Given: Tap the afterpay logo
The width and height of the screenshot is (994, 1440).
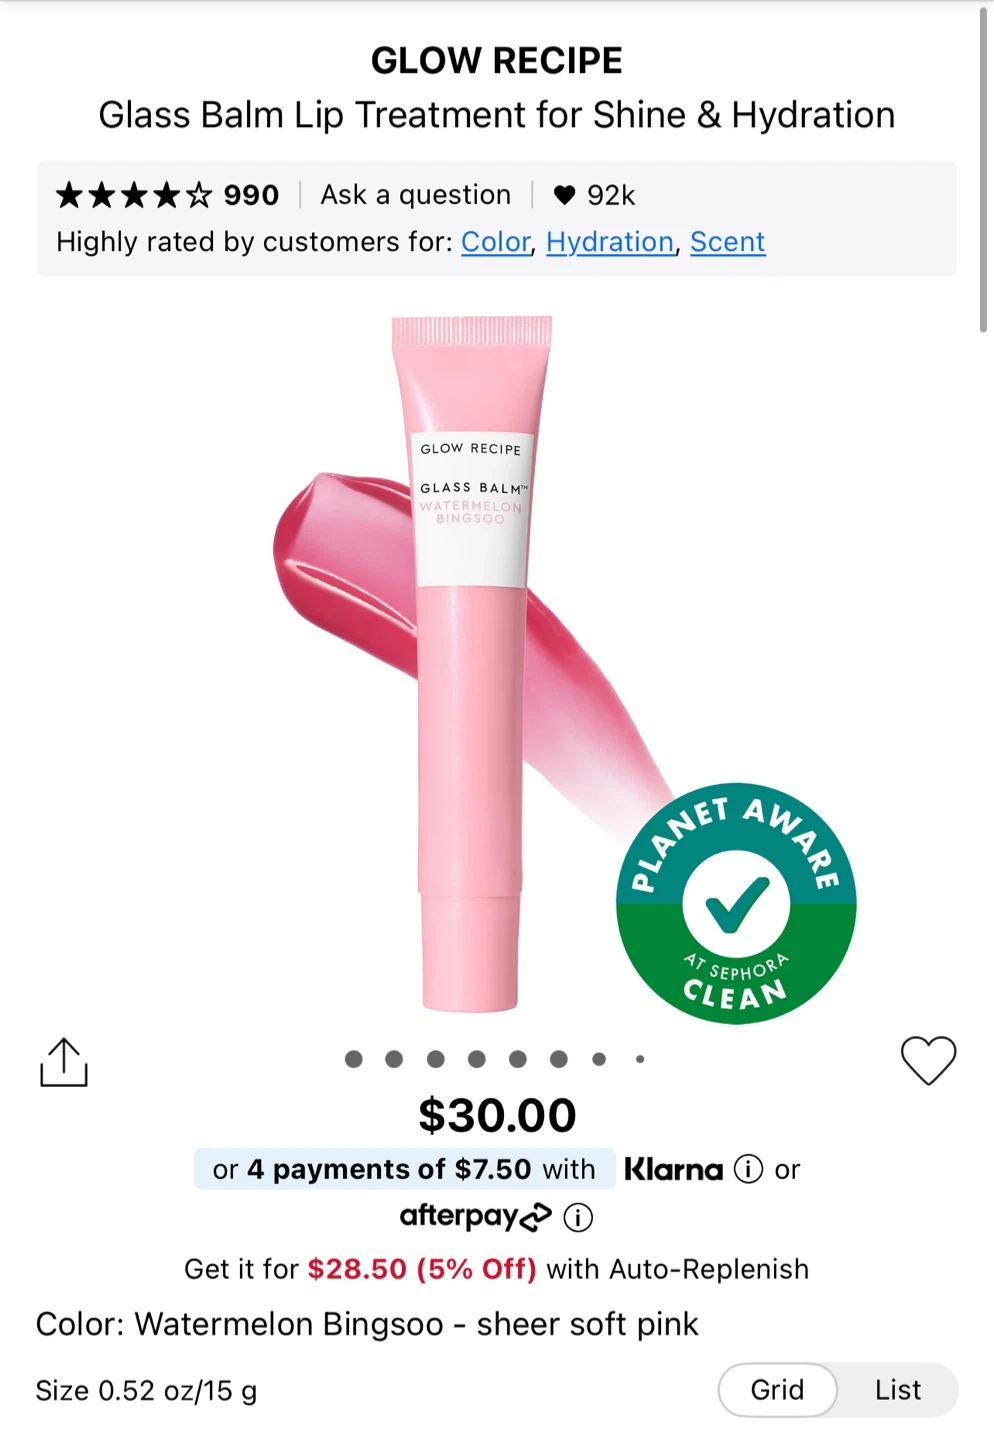Looking at the screenshot, I should 475,1217.
